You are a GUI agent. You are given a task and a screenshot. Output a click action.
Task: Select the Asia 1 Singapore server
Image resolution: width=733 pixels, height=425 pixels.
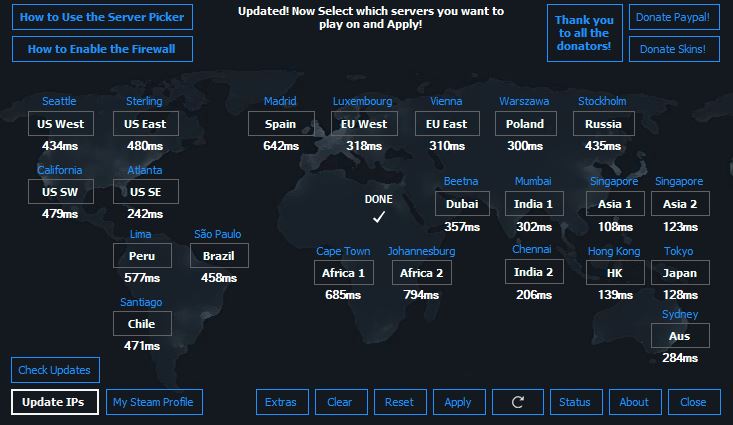(613, 203)
